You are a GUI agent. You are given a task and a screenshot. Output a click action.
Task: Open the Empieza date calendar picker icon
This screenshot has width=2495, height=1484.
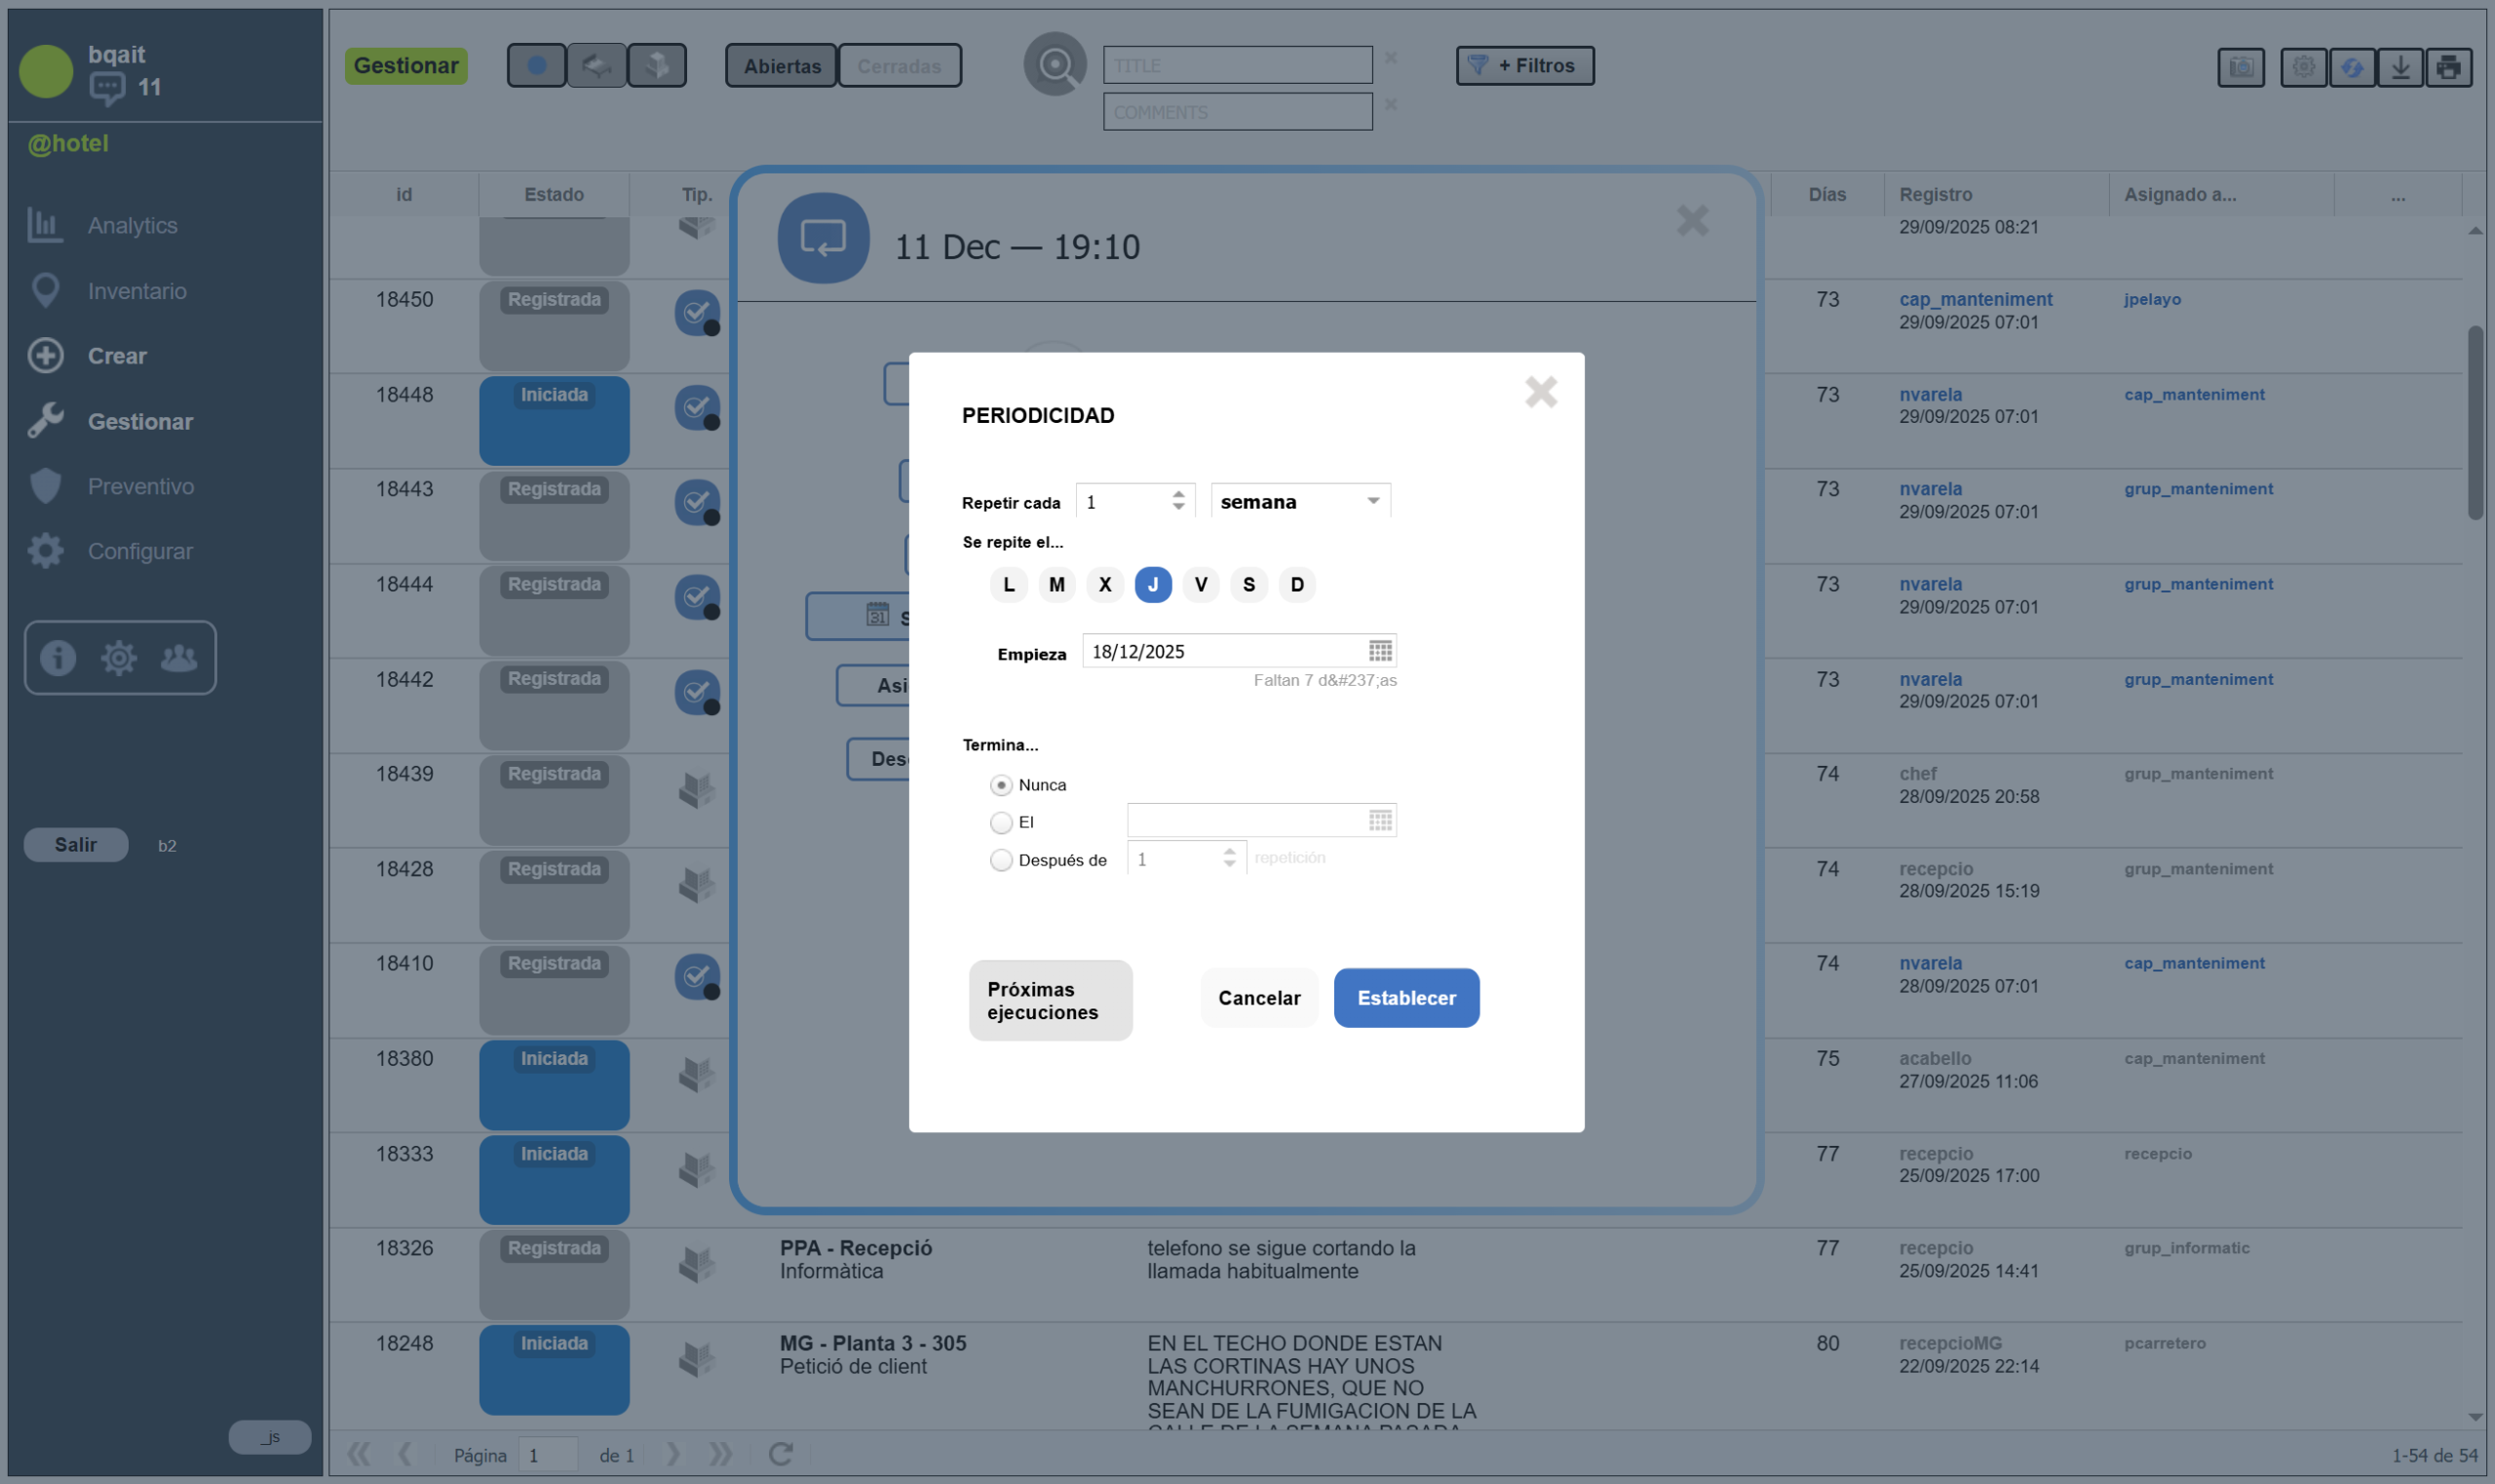click(1380, 651)
